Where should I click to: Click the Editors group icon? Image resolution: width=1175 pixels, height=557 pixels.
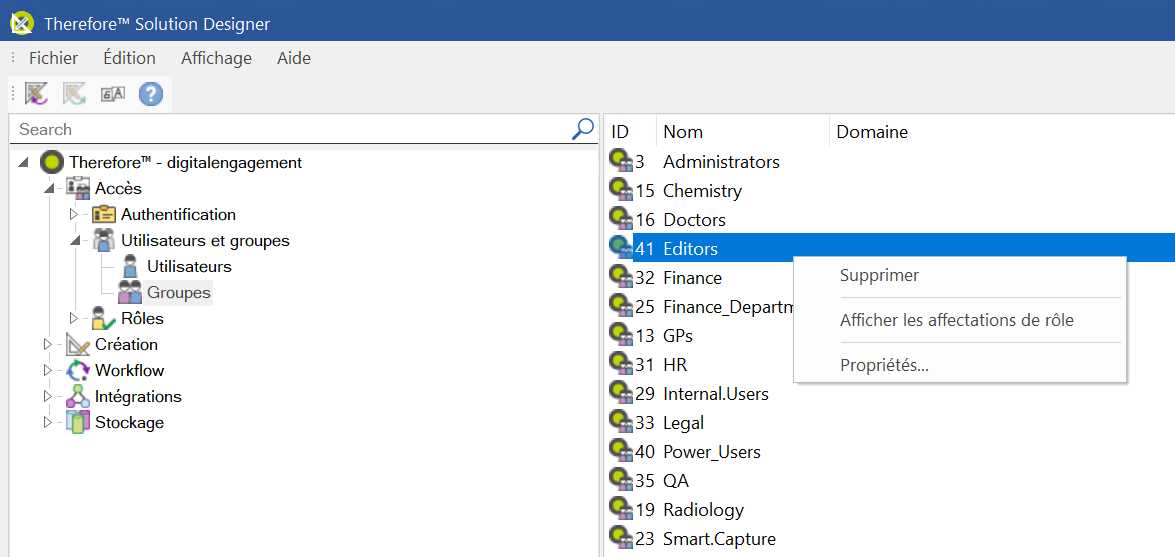tap(620, 248)
